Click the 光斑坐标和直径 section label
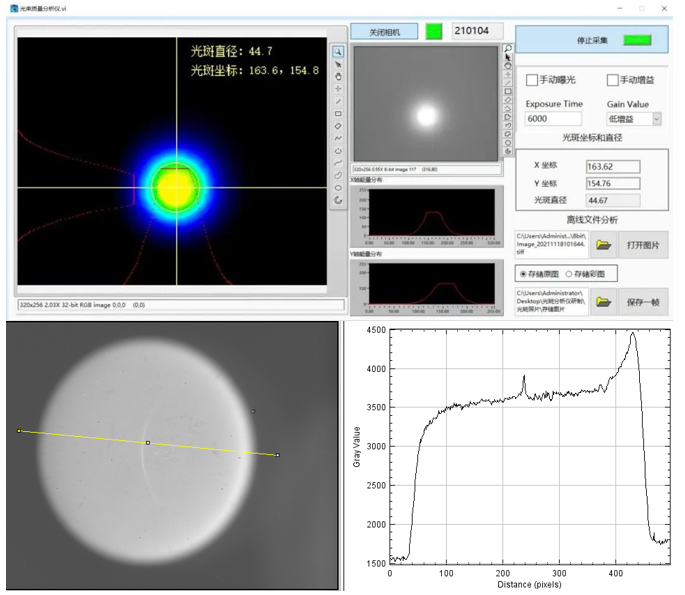Image resolution: width=685 pixels, height=595 pixels. [x=592, y=138]
